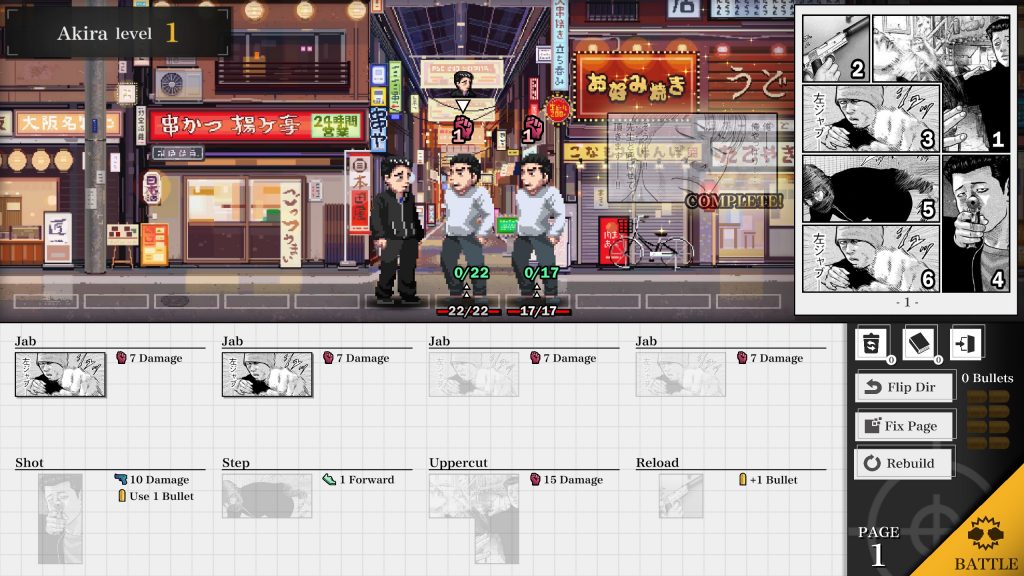Select comic panel numbered 6

click(x=871, y=258)
